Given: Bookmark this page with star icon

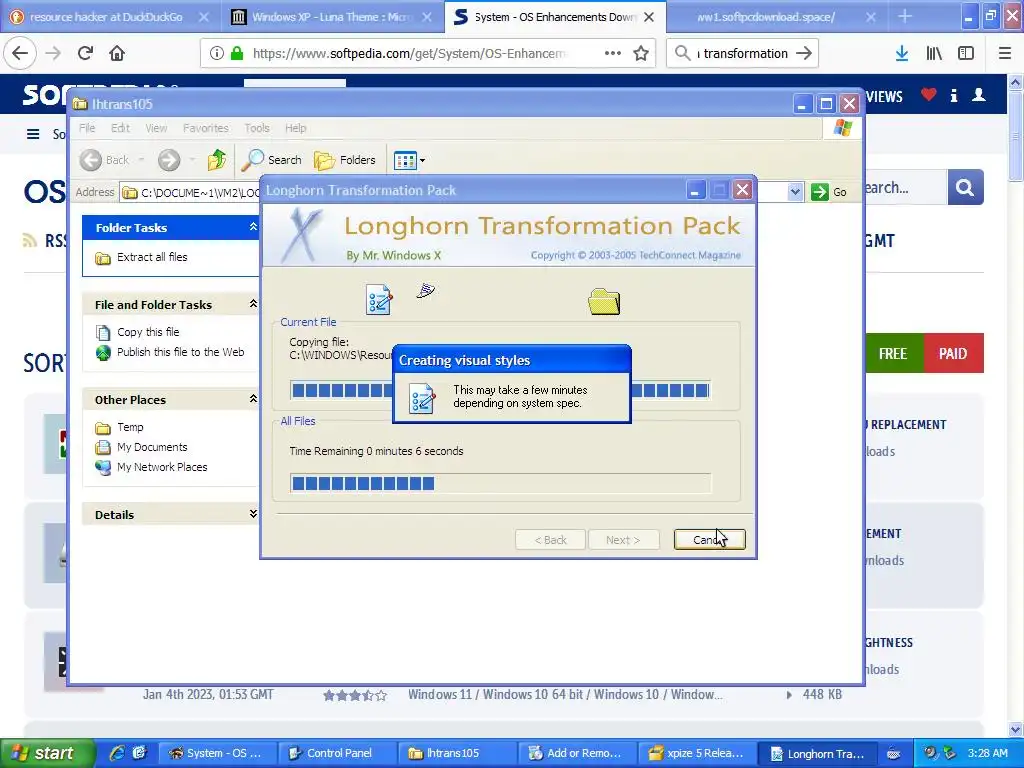Looking at the screenshot, I should [x=641, y=54].
